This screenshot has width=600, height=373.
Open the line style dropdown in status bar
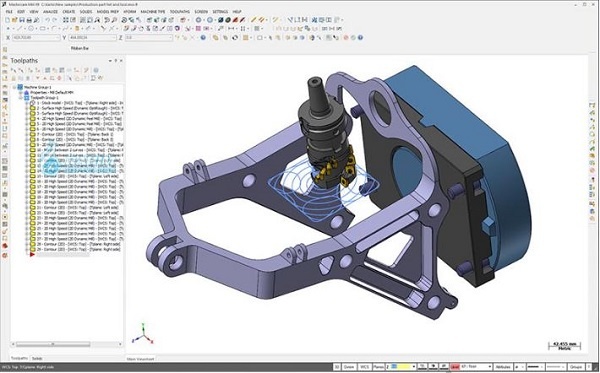tap(542, 367)
